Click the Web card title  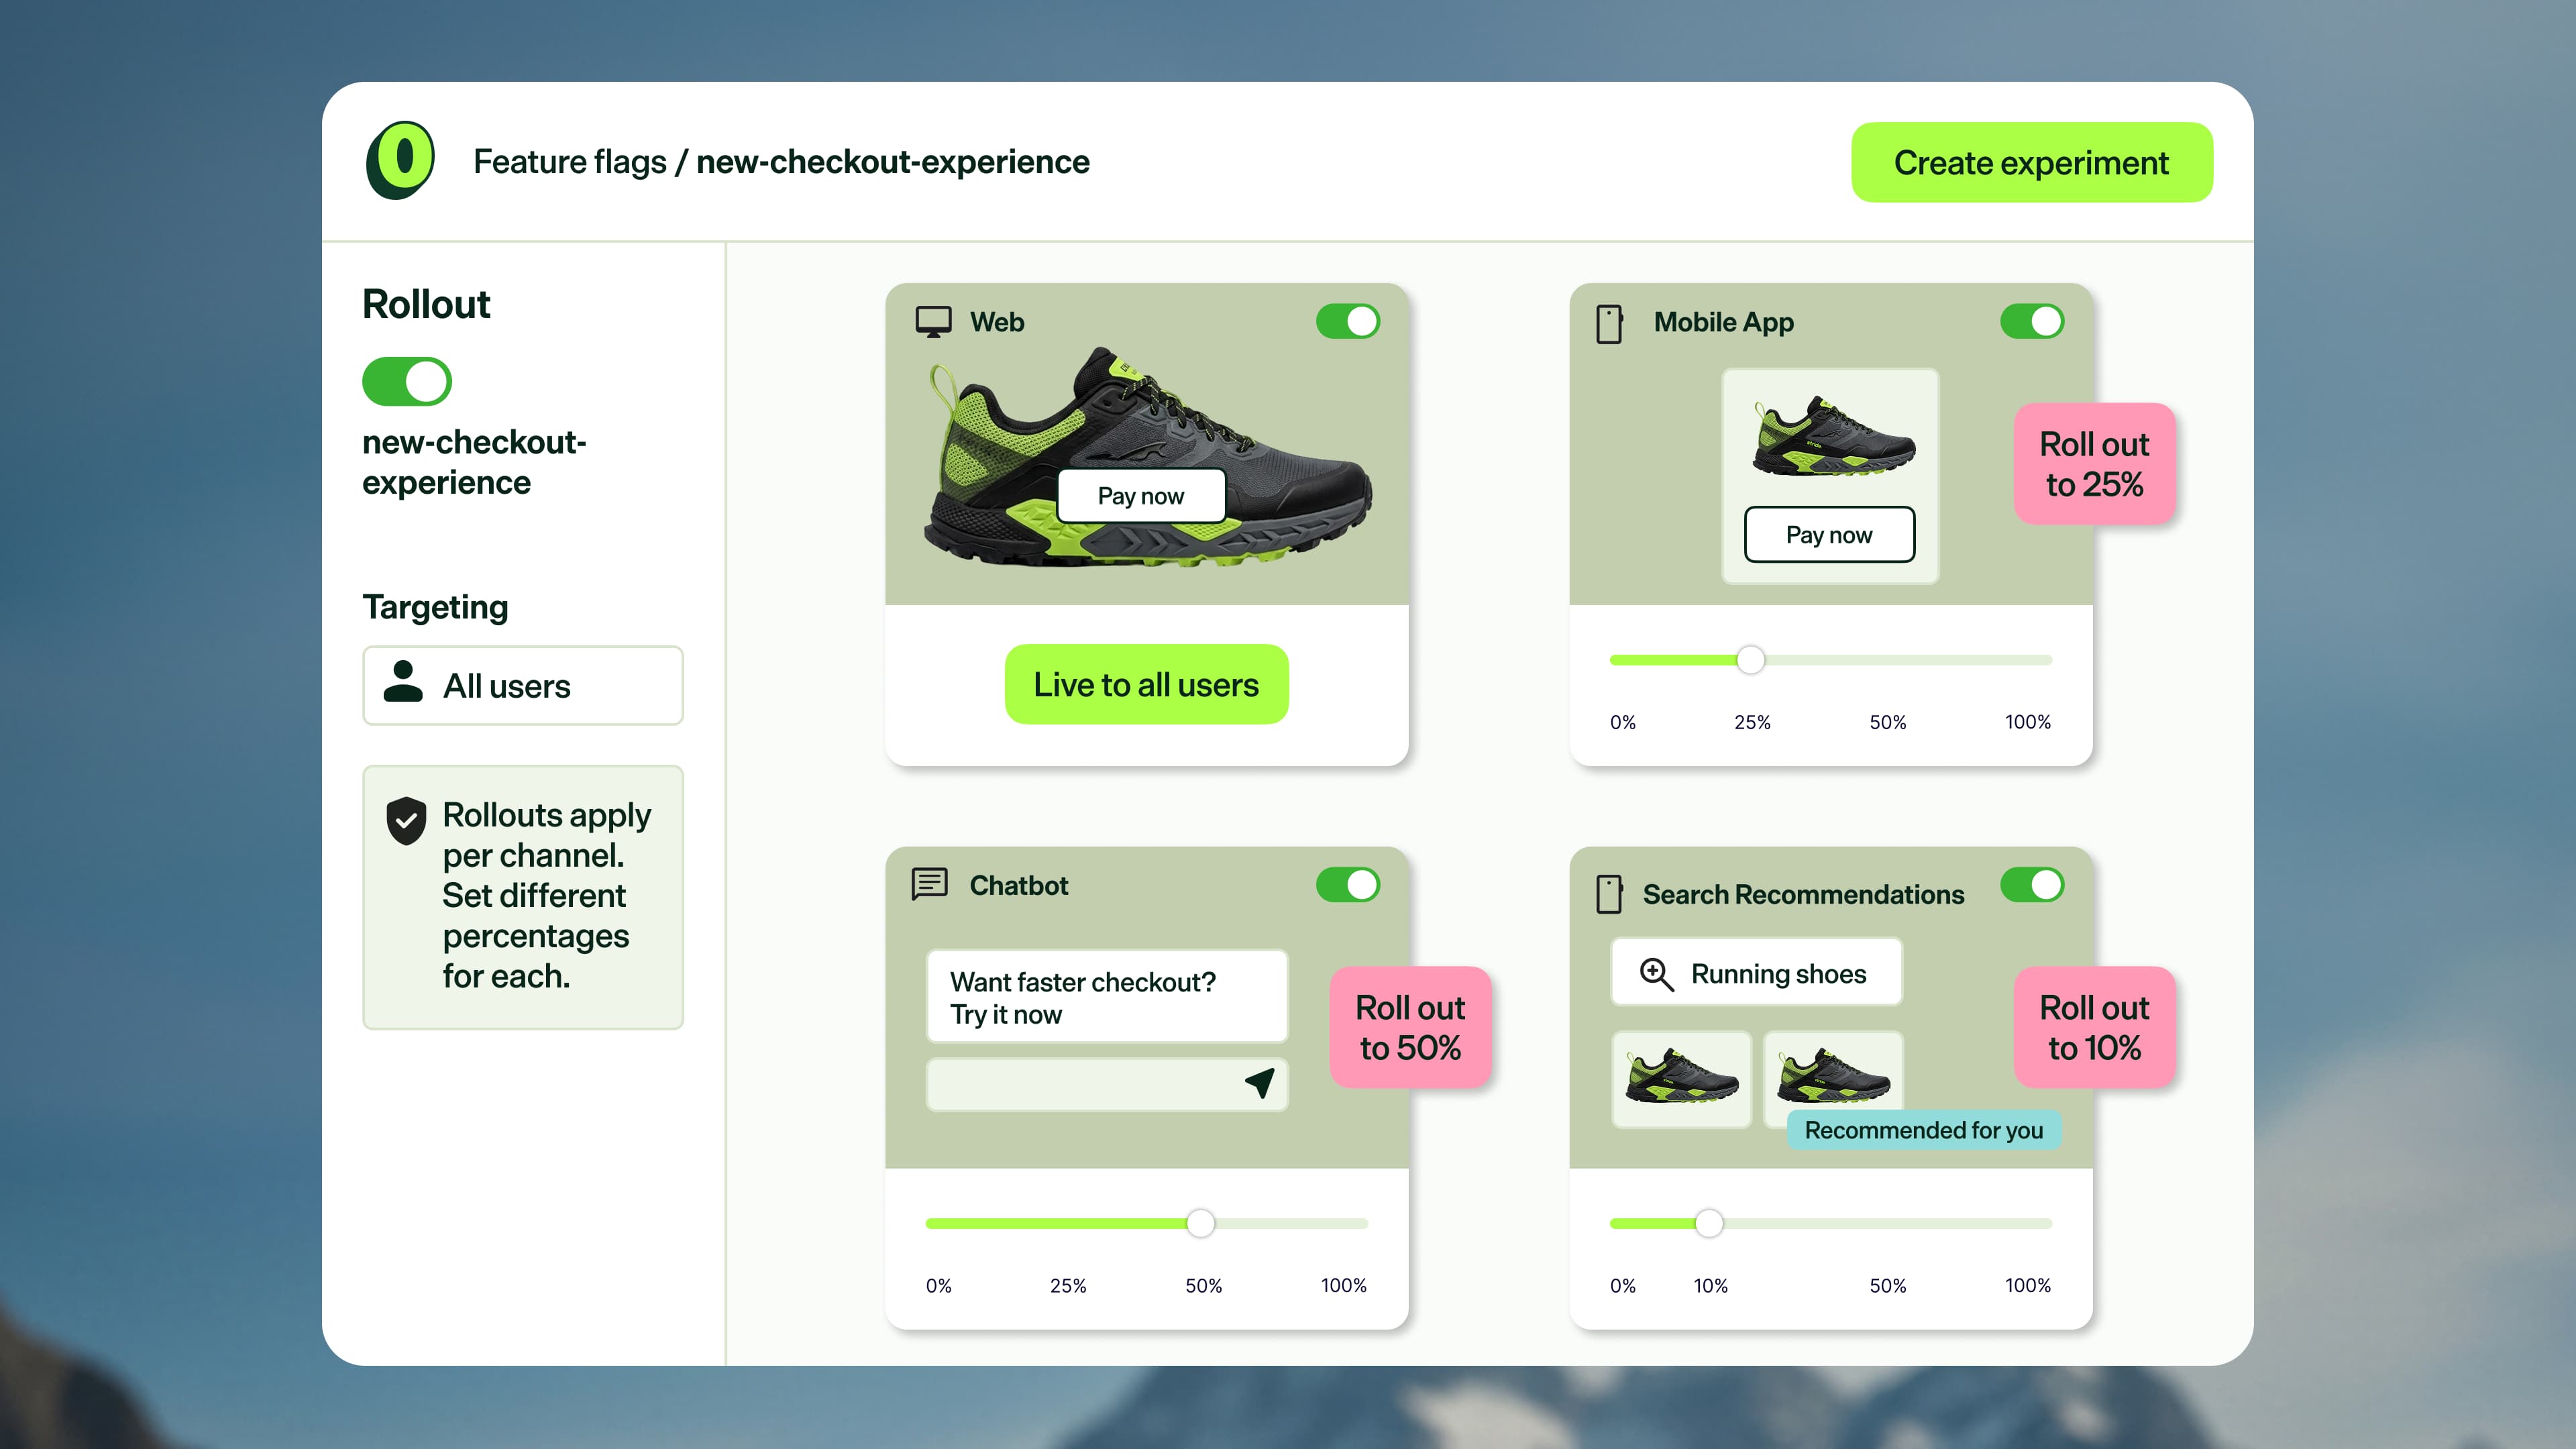pyautogui.click(x=997, y=322)
